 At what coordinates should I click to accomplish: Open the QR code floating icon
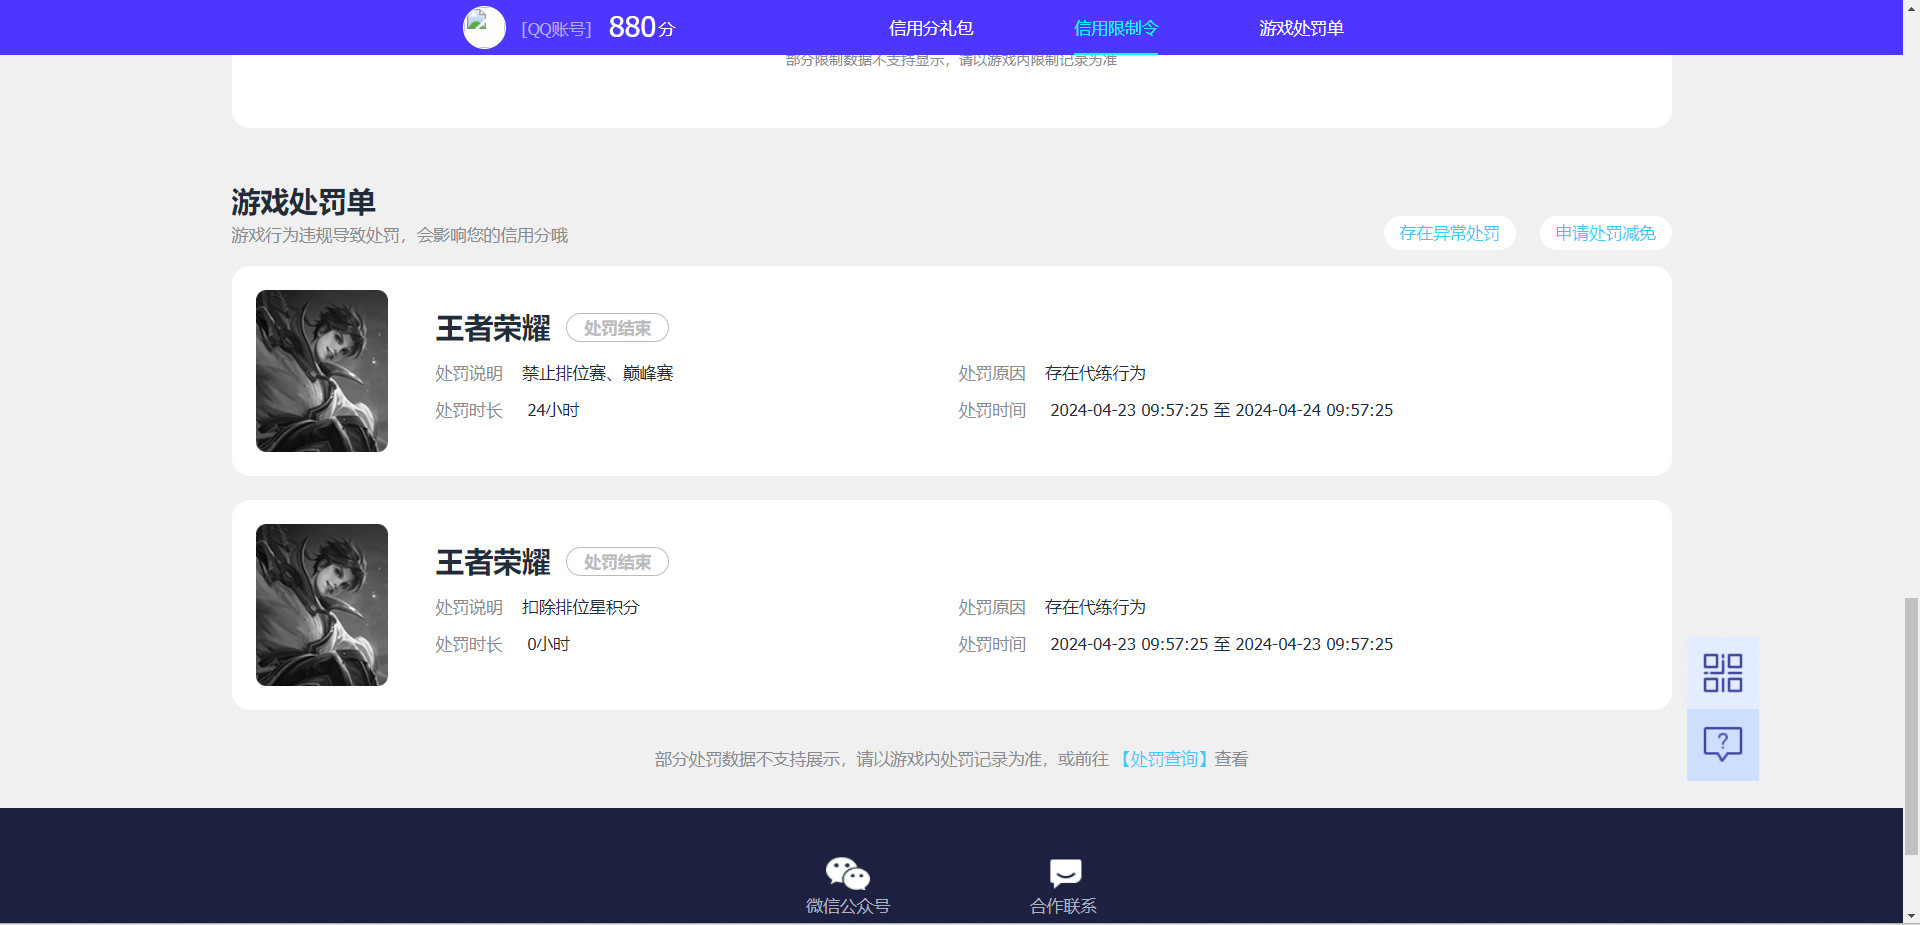pos(1722,673)
